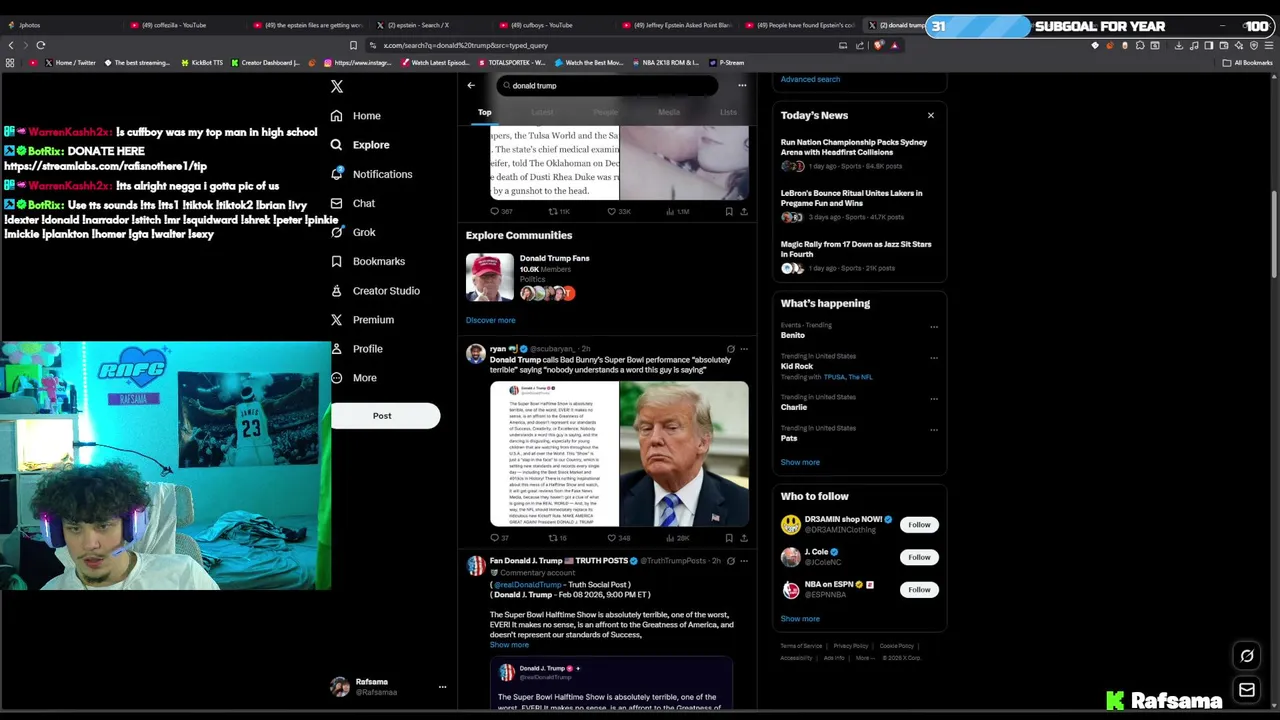Open more options on Fan Donald J. Trump post
This screenshot has width=1280, height=720.
[744, 561]
